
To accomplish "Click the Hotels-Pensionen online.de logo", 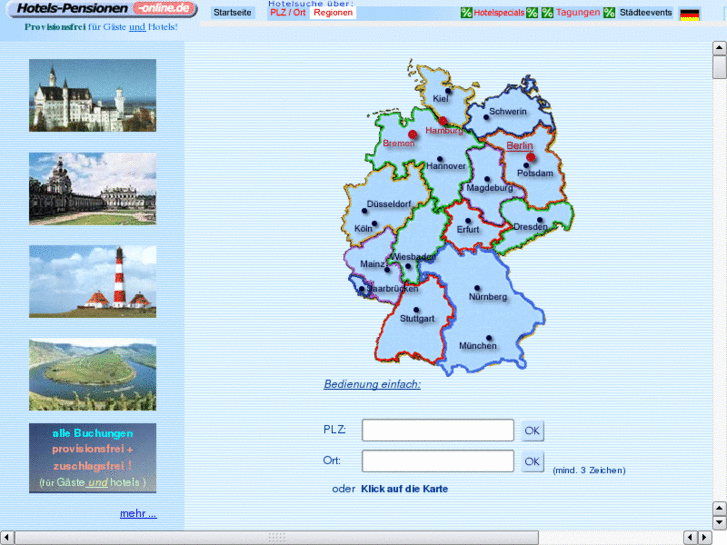I will 103,9.
